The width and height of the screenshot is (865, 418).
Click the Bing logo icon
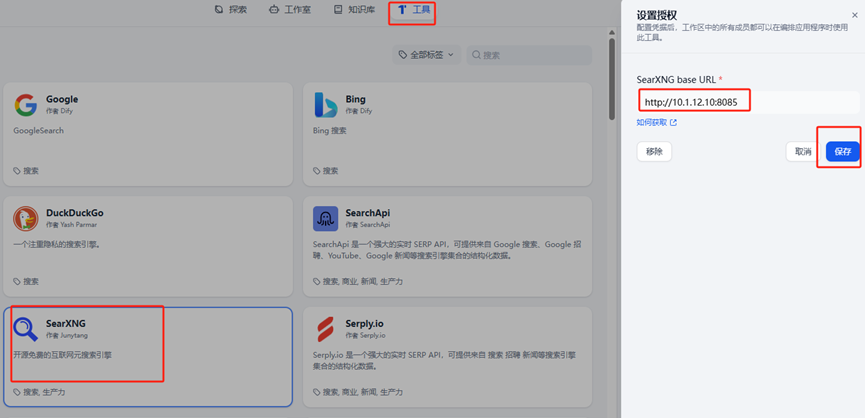pyautogui.click(x=325, y=105)
